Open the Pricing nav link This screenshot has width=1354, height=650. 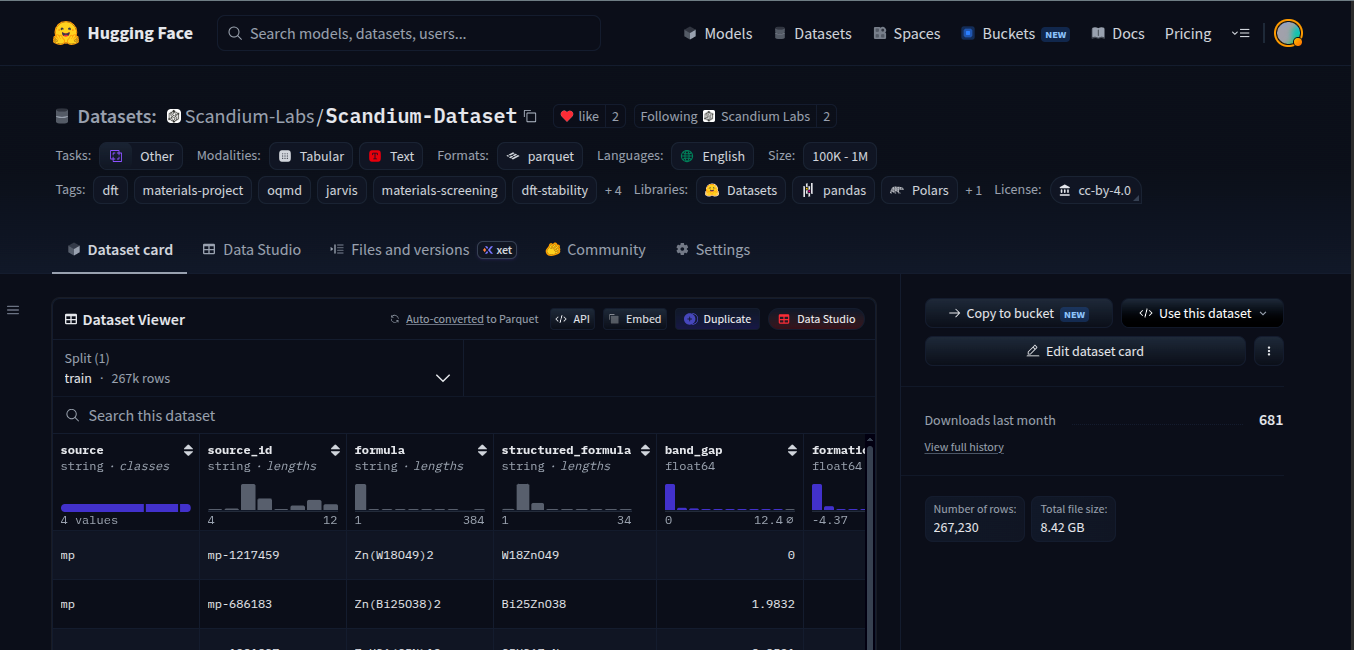click(1188, 33)
